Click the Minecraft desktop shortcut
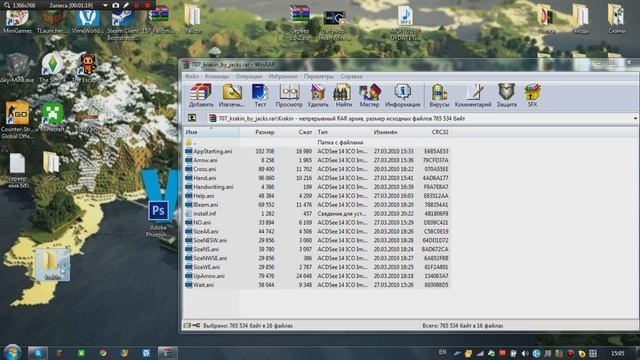640x360 pixels. coord(53,117)
